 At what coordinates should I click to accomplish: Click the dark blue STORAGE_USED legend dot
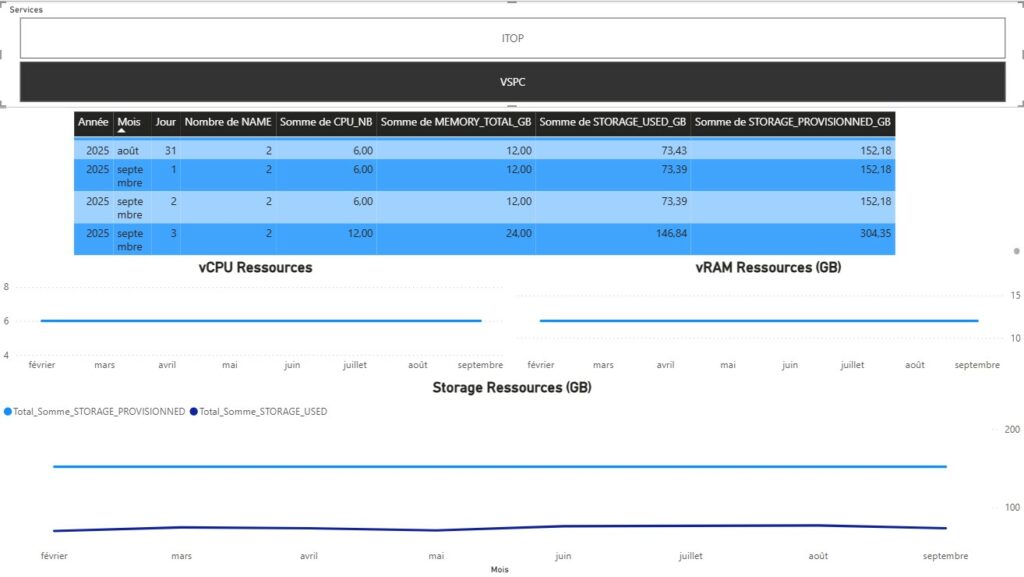pos(194,411)
